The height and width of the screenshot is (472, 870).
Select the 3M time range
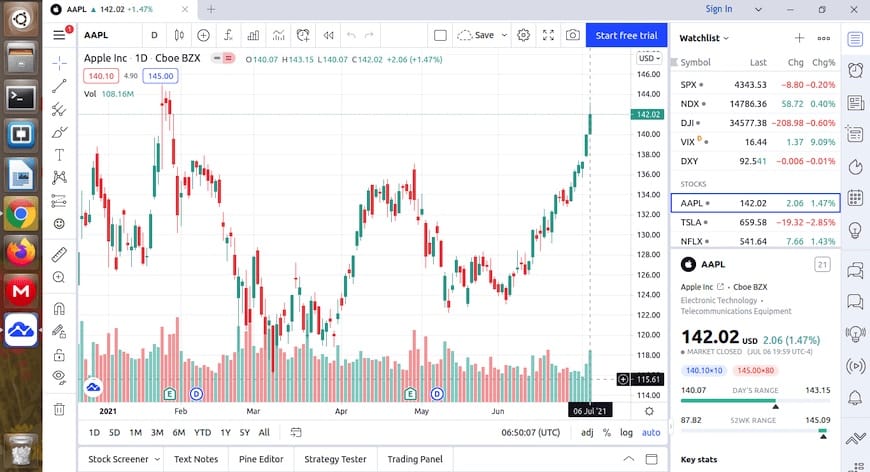(x=157, y=433)
